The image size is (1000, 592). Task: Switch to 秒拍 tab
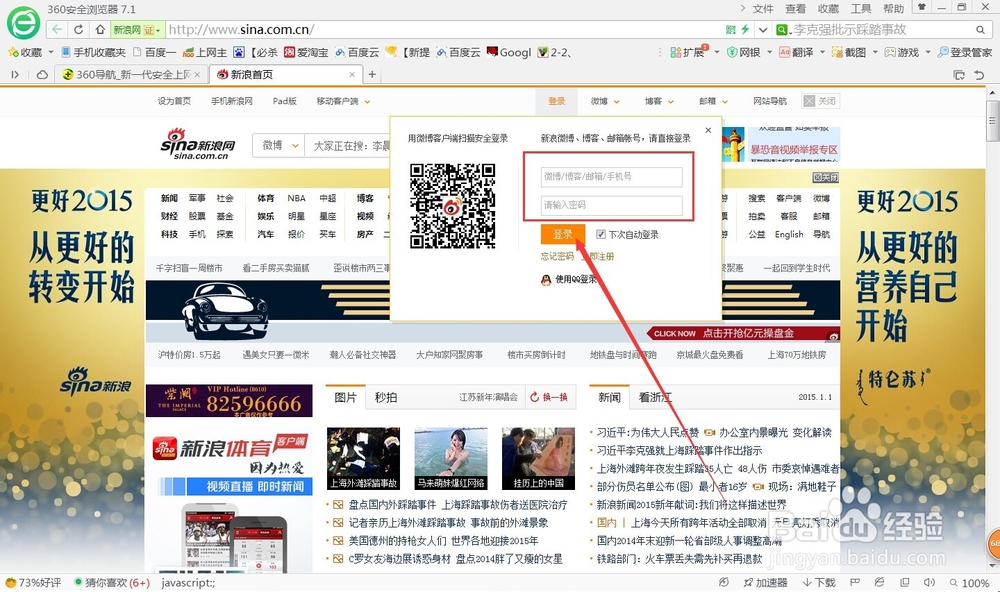click(386, 397)
